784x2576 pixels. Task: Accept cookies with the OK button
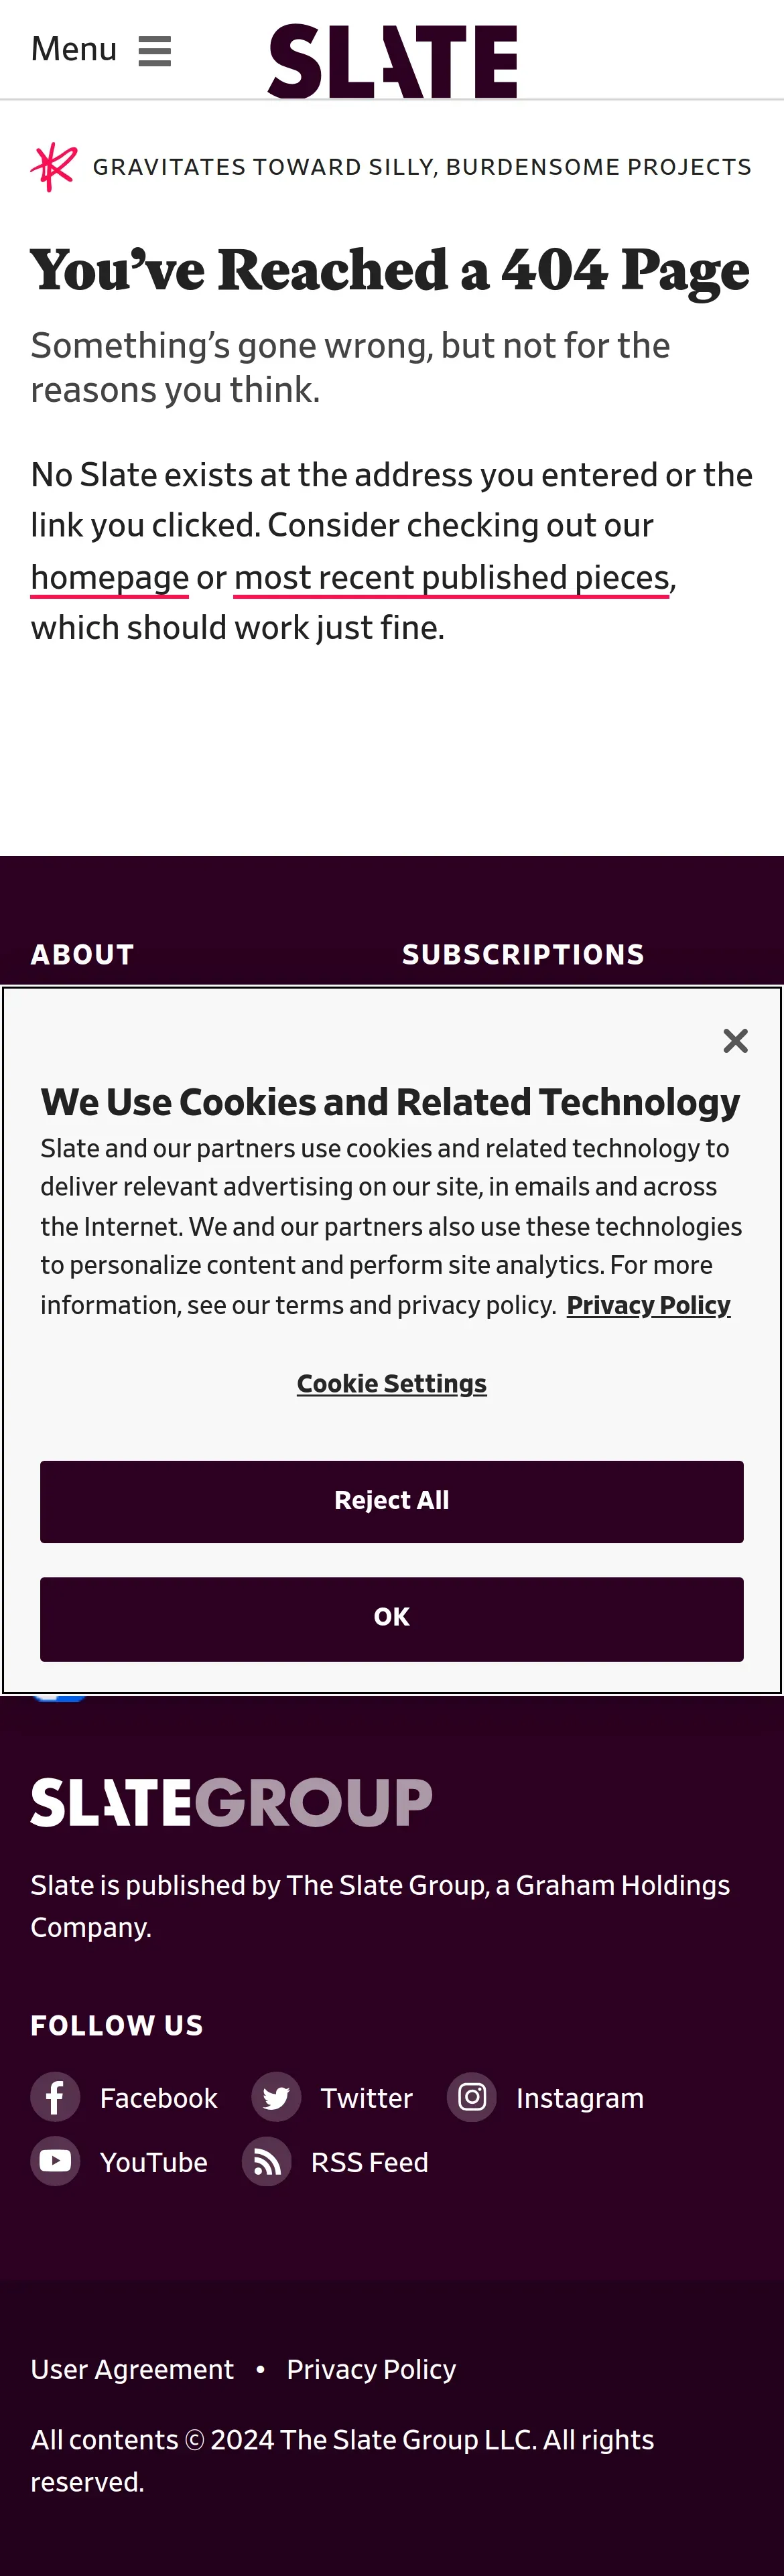(x=392, y=1619)
